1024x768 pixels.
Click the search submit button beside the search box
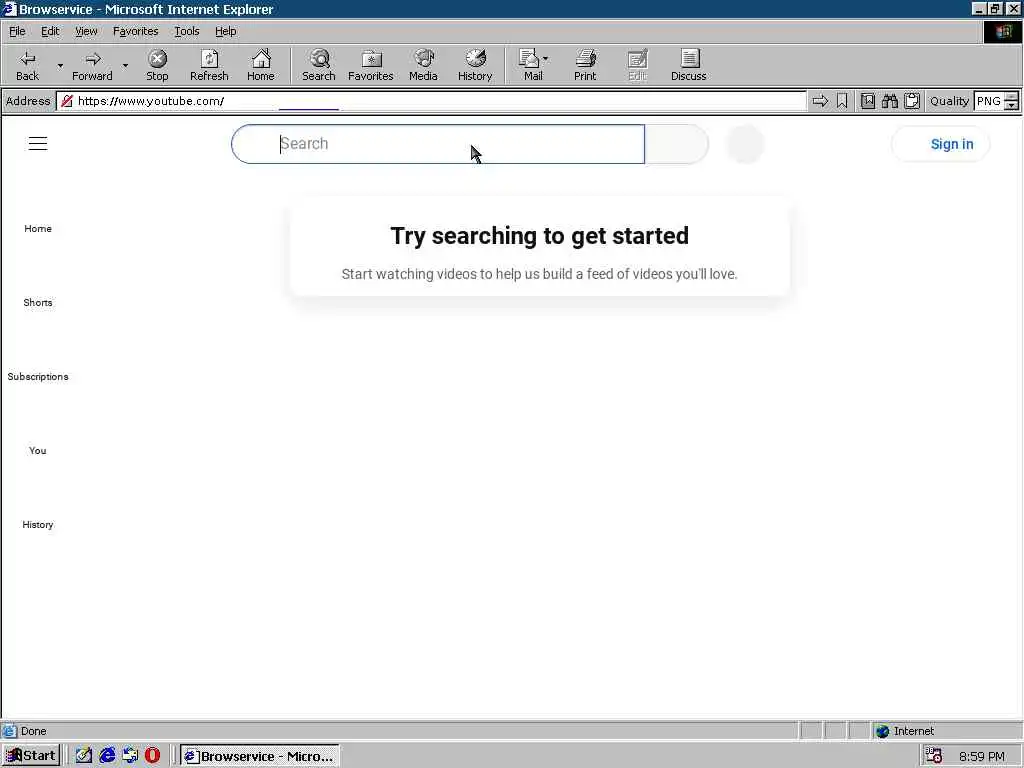click(x=677, y=144)
